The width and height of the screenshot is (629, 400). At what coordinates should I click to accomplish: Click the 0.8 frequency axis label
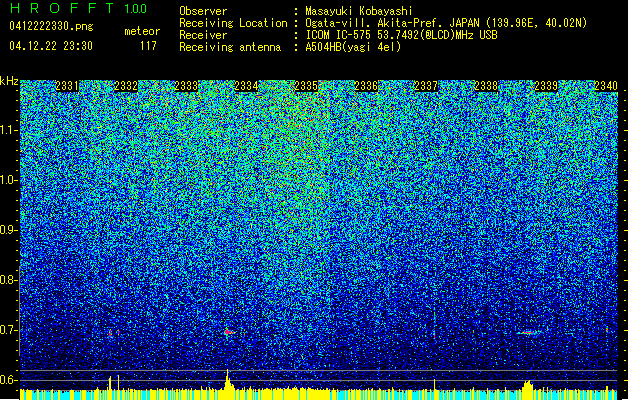pos(9,280)
